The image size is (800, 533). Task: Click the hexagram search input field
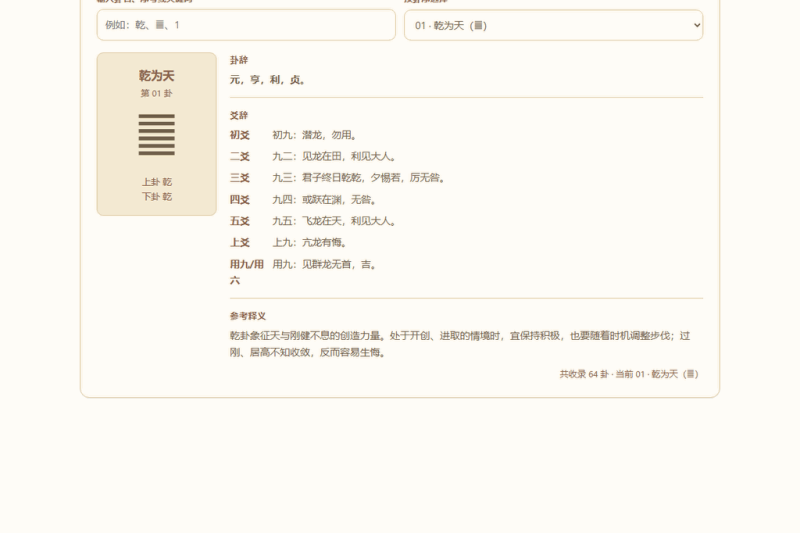tap(246, 25)
